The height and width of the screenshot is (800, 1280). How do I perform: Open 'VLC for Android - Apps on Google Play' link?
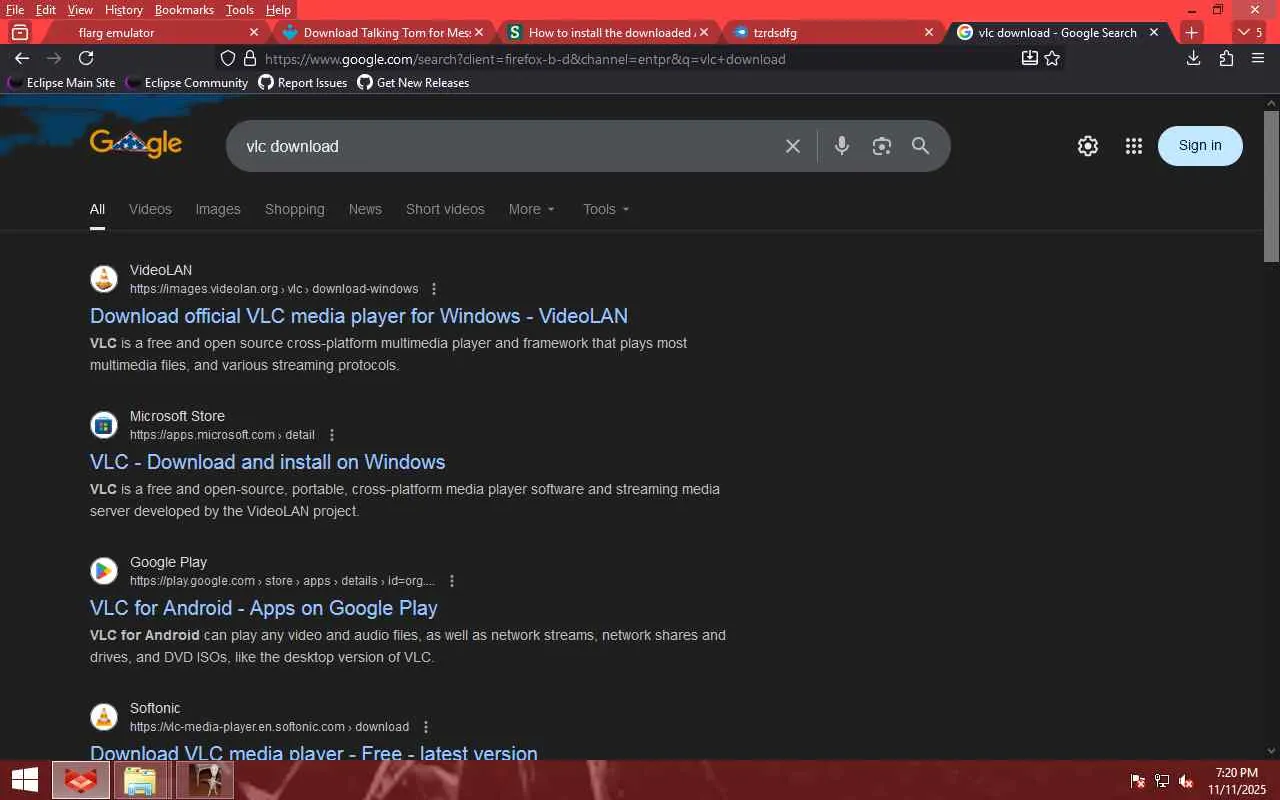coord(264,608)
